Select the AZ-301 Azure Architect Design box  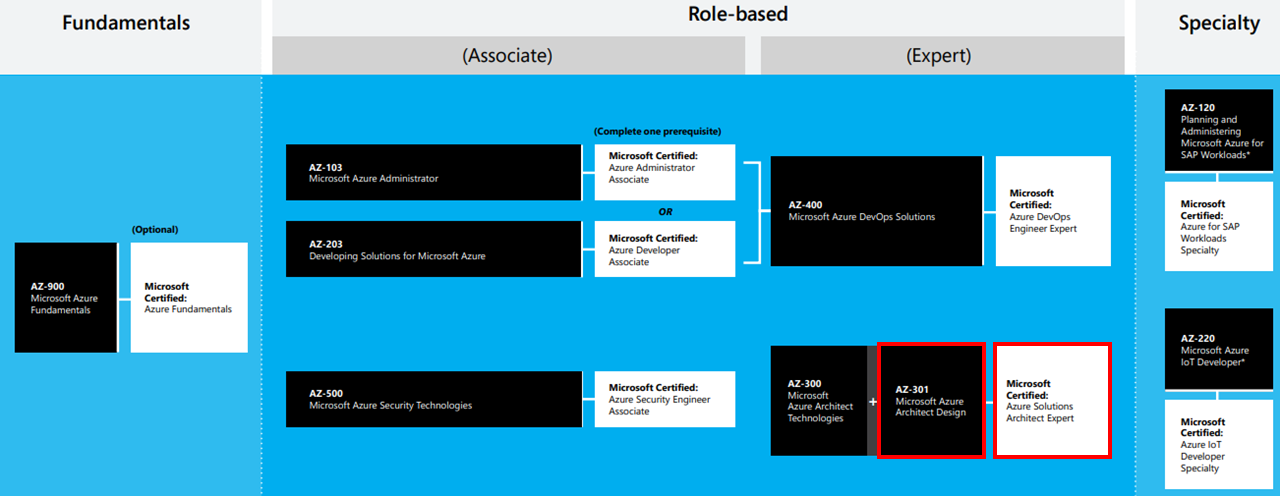coord(931,400)
